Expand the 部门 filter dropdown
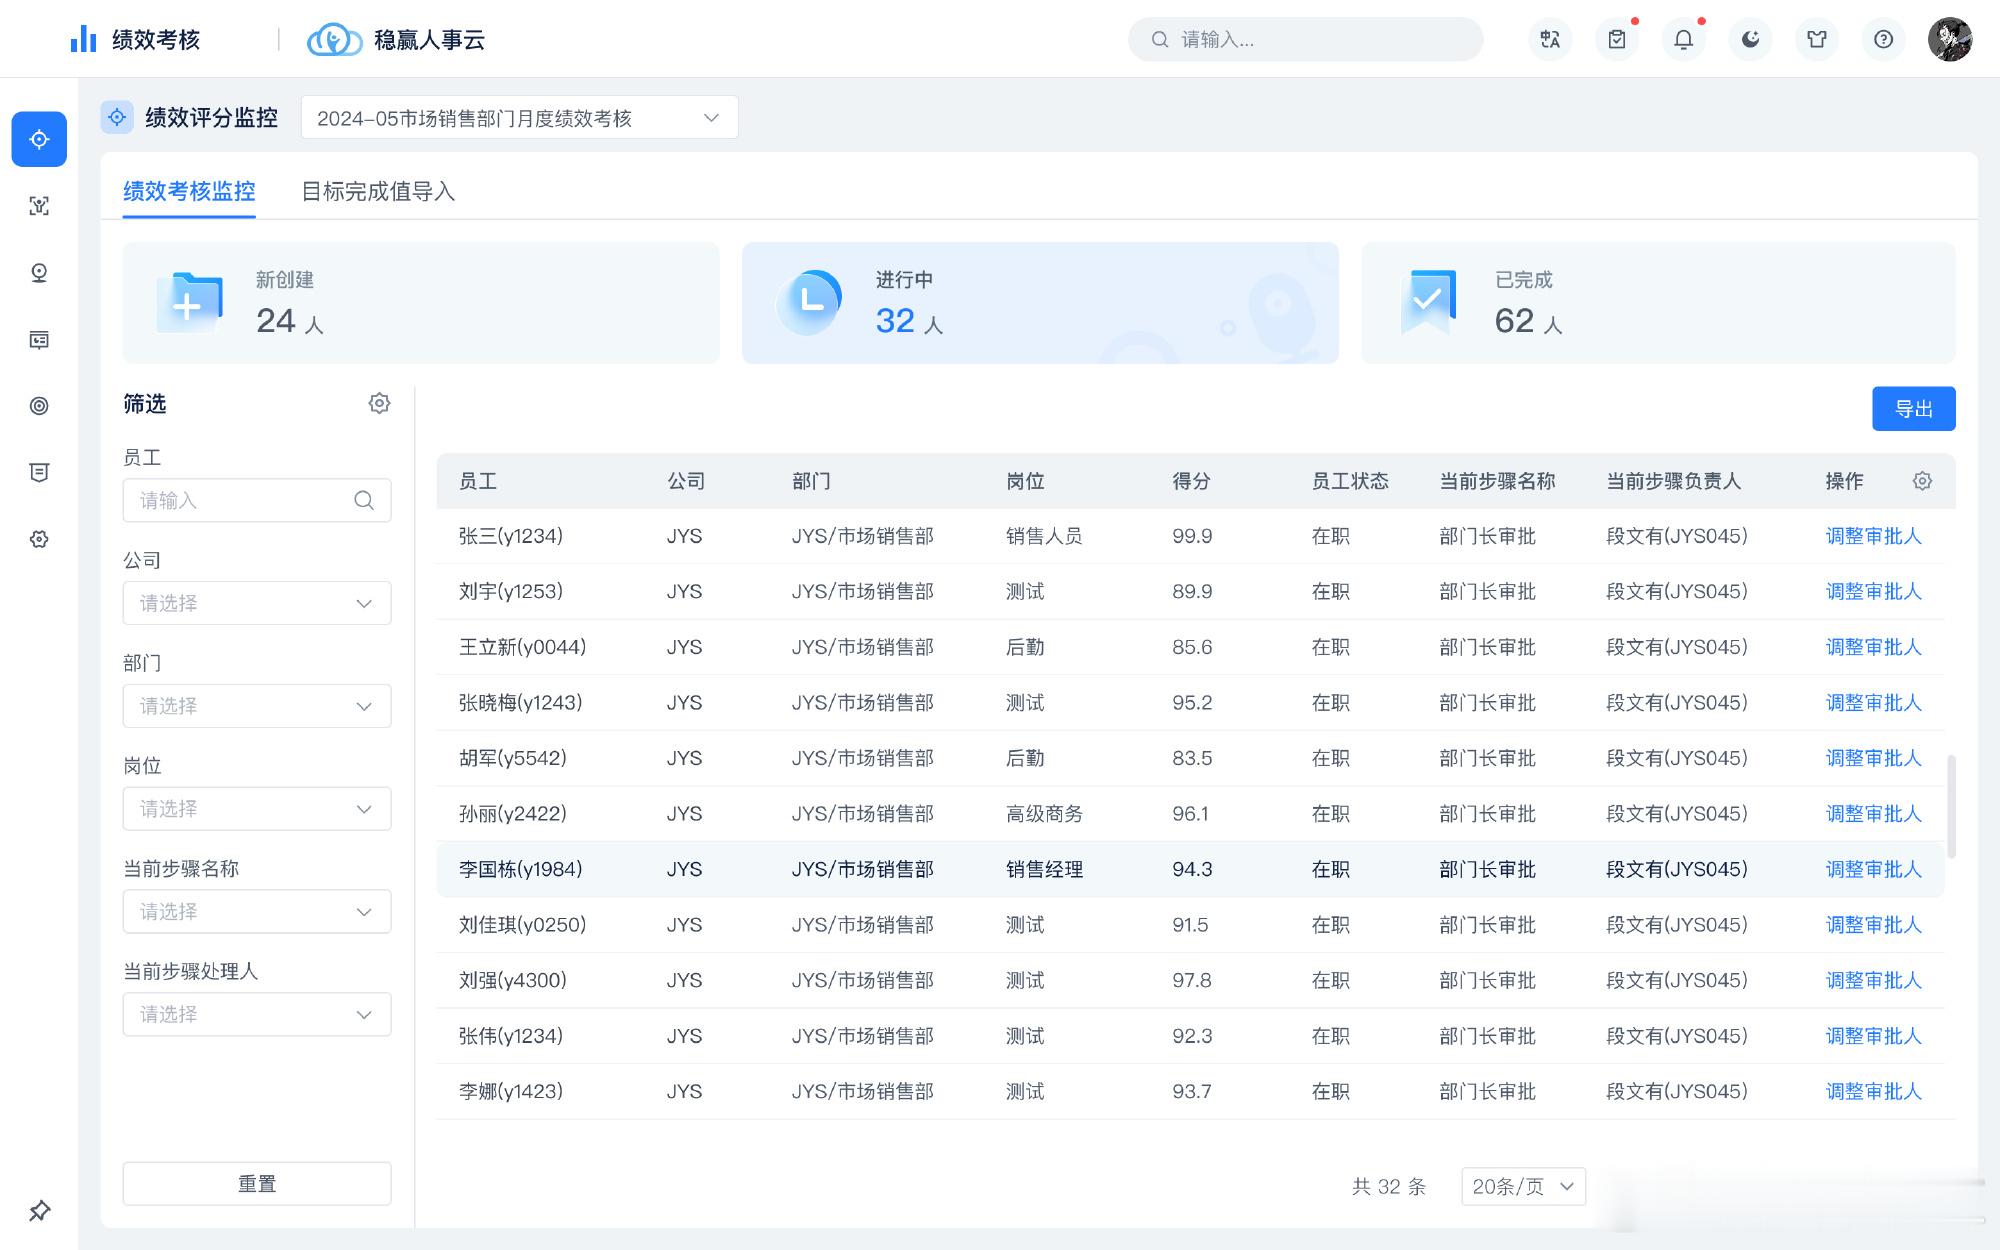The height and width of the screenshot is (1250, 2000). click(x=257, y=706)
